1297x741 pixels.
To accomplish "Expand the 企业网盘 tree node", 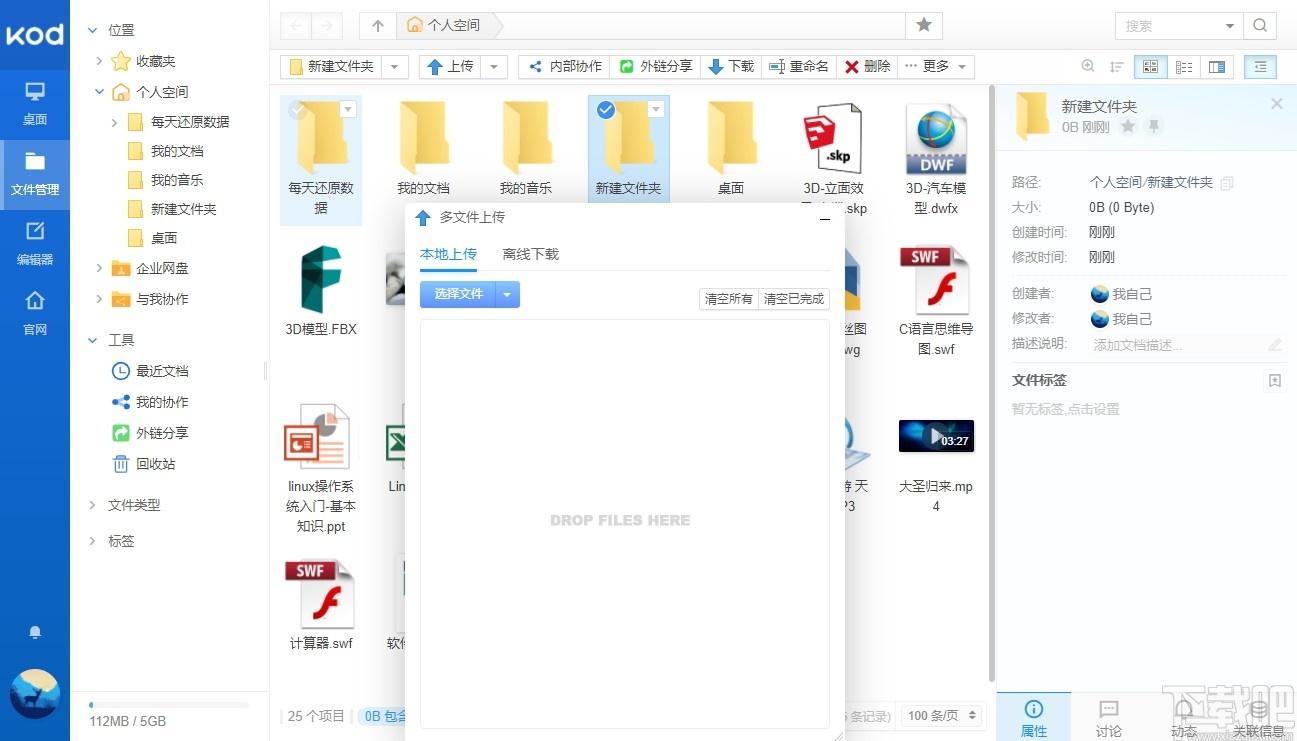I will pos(99,268).
